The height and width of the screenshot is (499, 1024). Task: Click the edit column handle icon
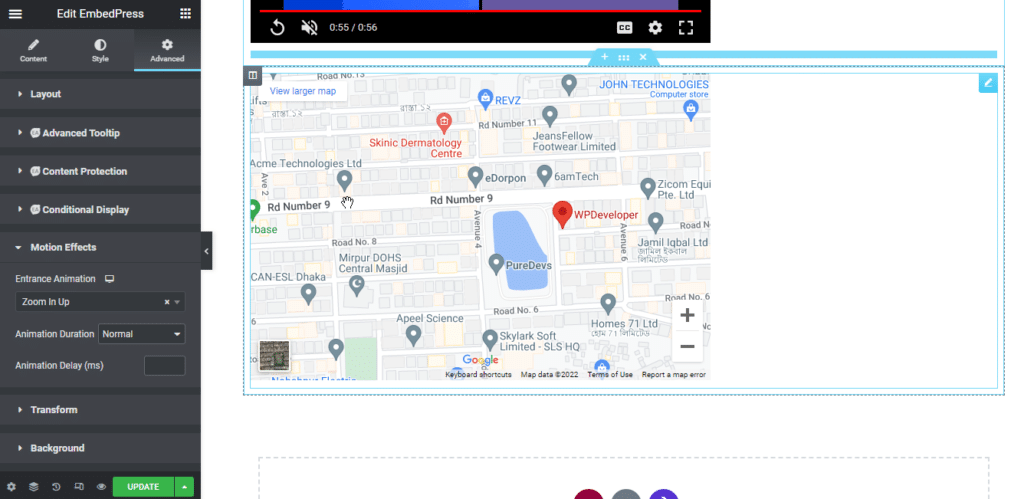(x=253, y=75)
